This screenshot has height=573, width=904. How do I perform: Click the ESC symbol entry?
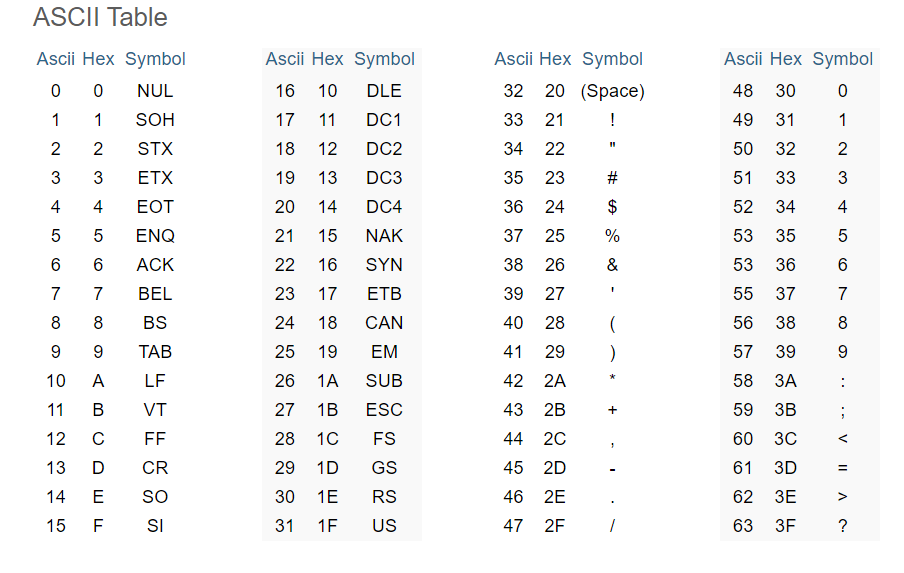384,410
